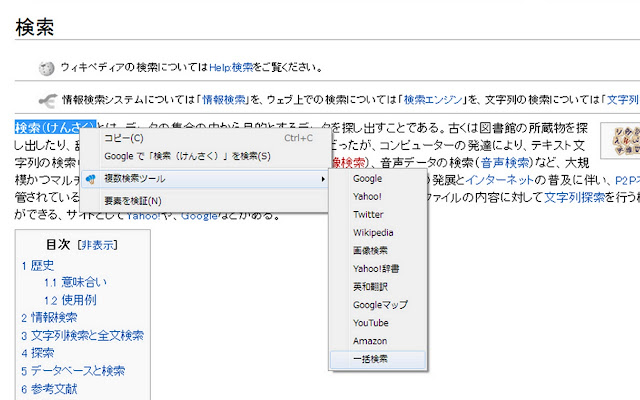This screenshot has height=400, width=640.
Task: Click the multi-search tool extension icon
Action: 91,179
